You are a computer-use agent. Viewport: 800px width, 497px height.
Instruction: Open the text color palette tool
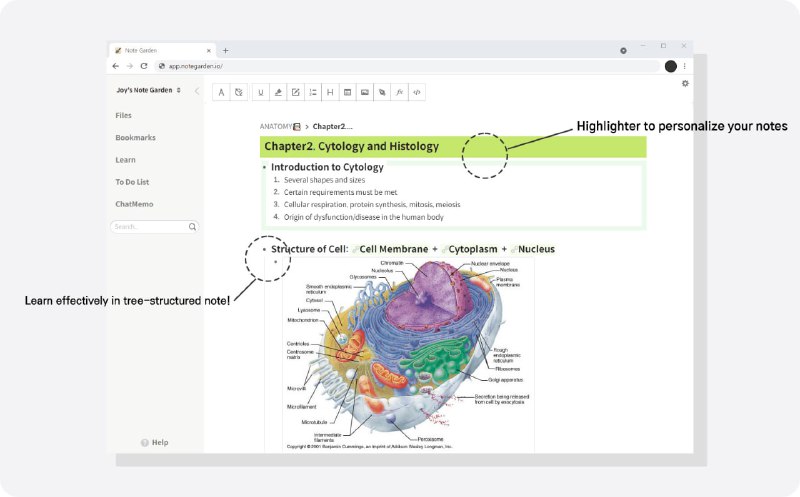click(238, 92)
